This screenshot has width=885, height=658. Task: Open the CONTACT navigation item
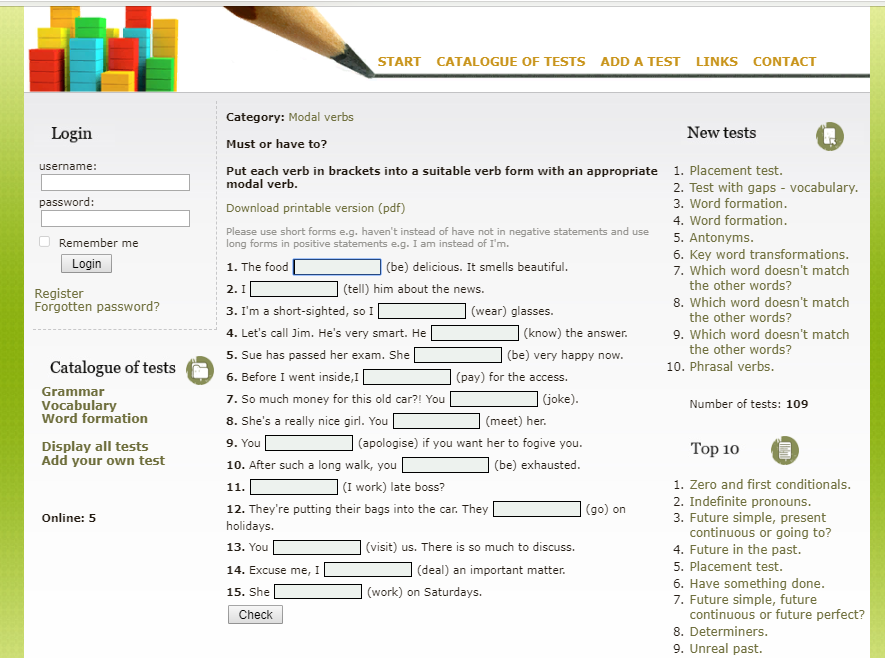[785, 62]
